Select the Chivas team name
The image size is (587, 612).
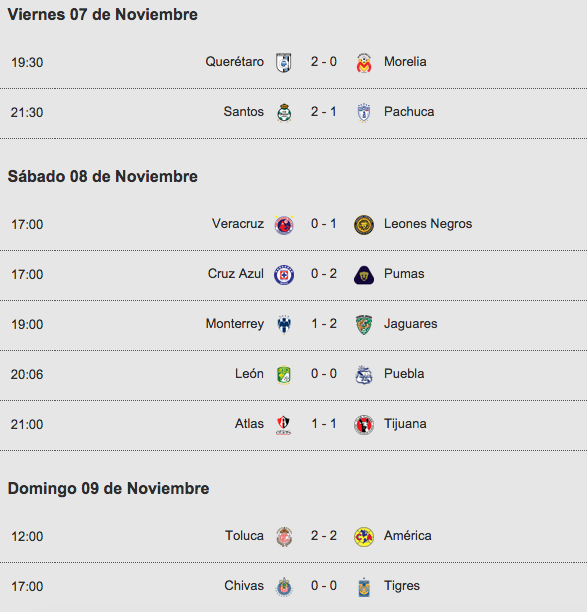[x=244, y=585]
